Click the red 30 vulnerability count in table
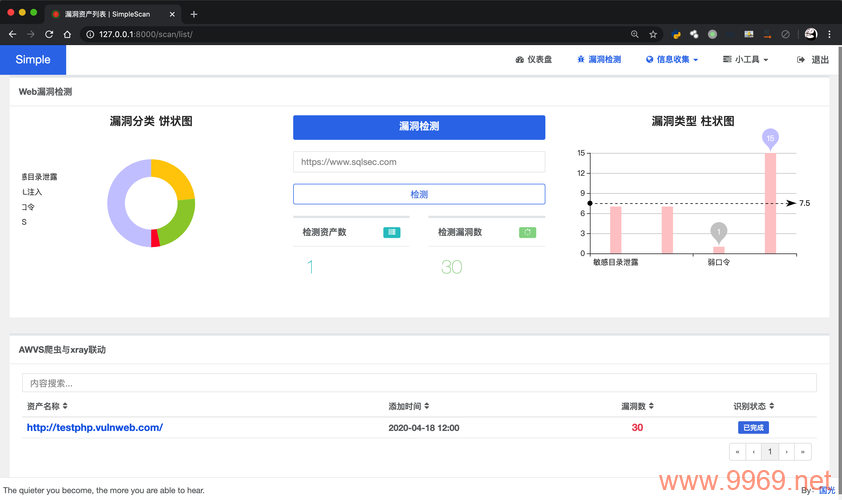 tap(637, 427)
